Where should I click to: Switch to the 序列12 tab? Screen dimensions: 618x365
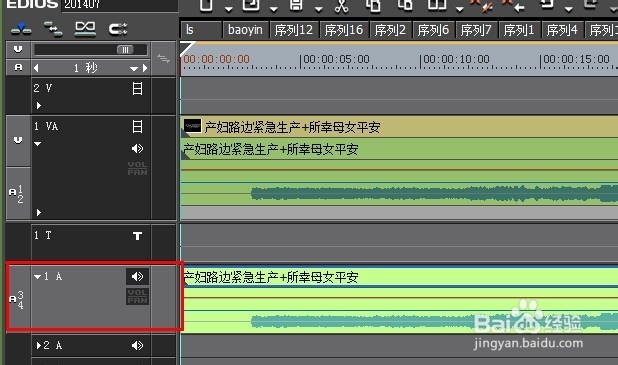(x=294, y=30)
